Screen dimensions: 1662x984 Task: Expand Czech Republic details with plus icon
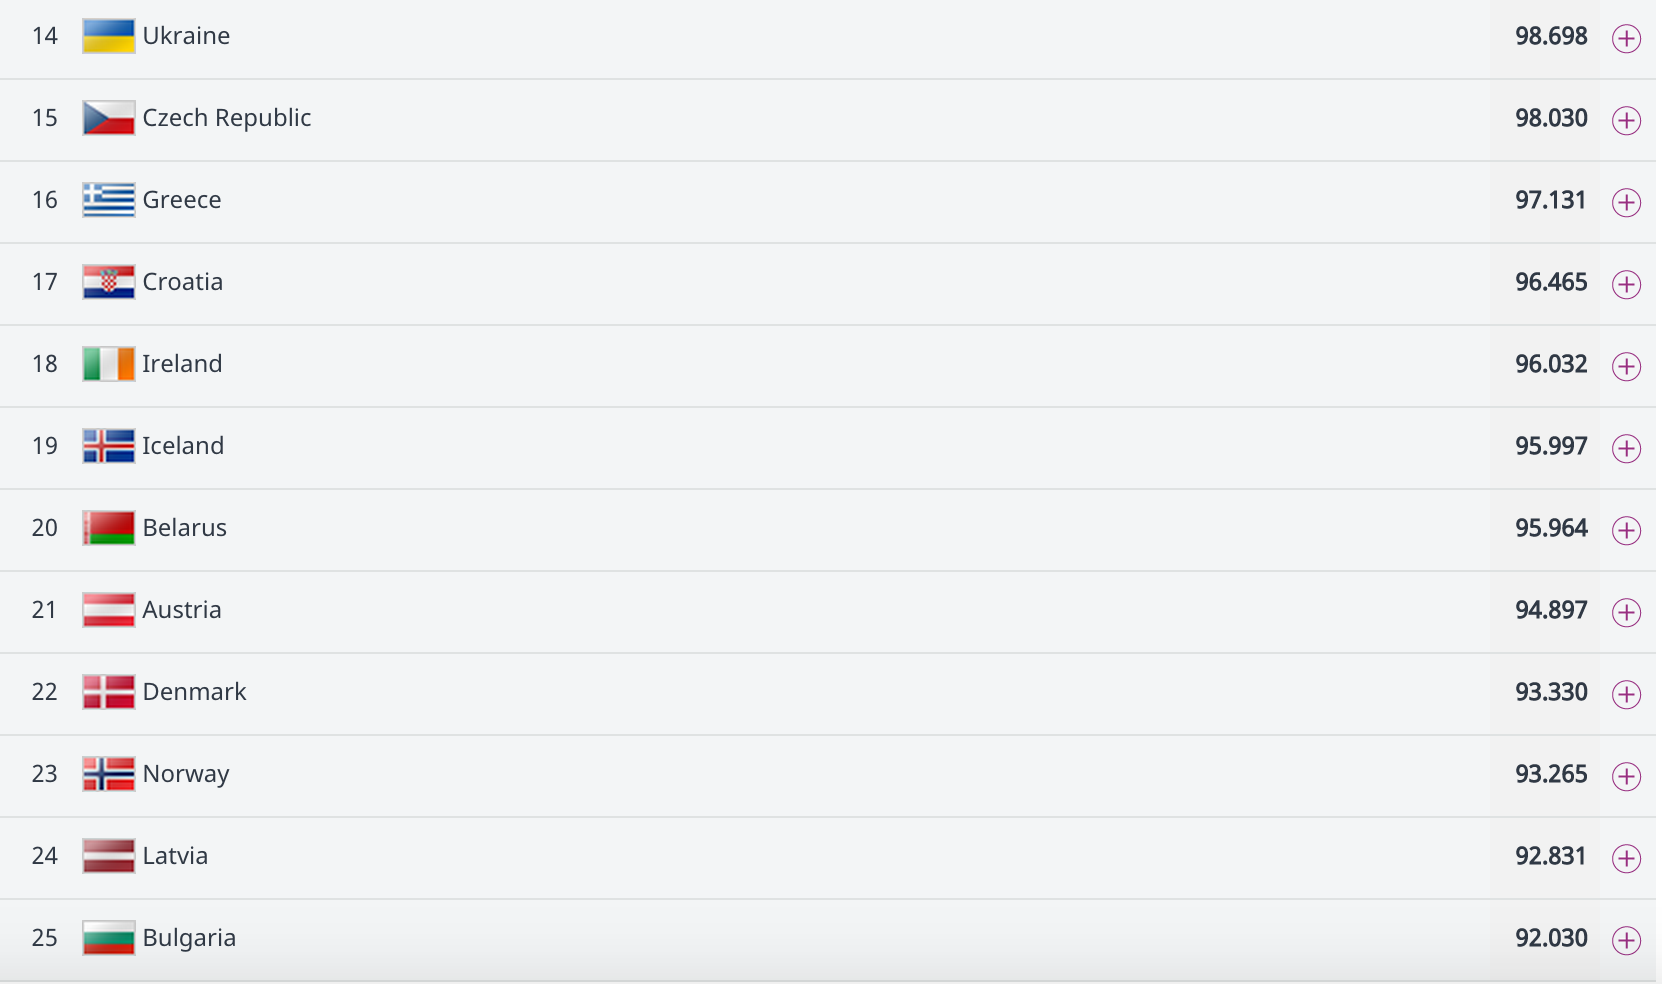(1627, 121)
